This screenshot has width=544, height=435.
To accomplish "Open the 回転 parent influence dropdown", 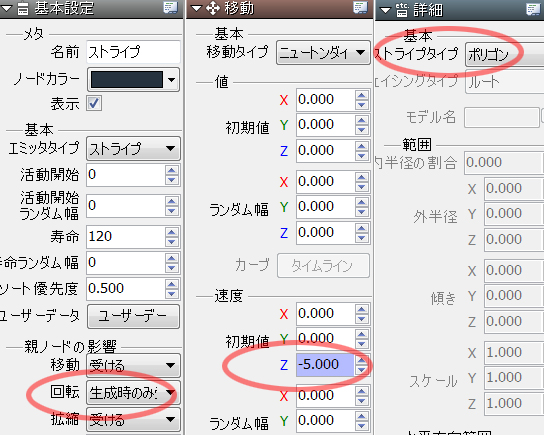I will click(x=133, y=393).
